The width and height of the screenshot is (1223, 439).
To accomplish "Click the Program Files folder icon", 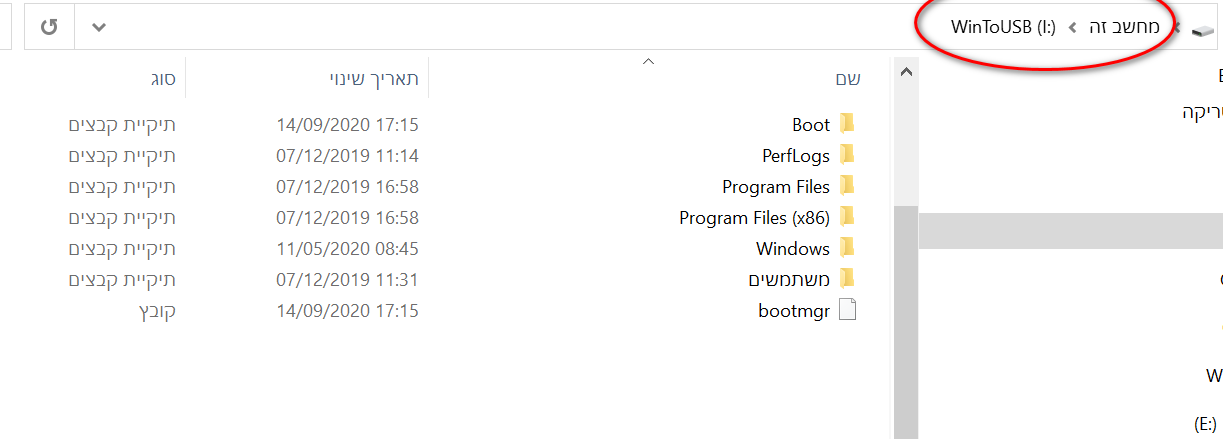I will click(x=847, y=186).
